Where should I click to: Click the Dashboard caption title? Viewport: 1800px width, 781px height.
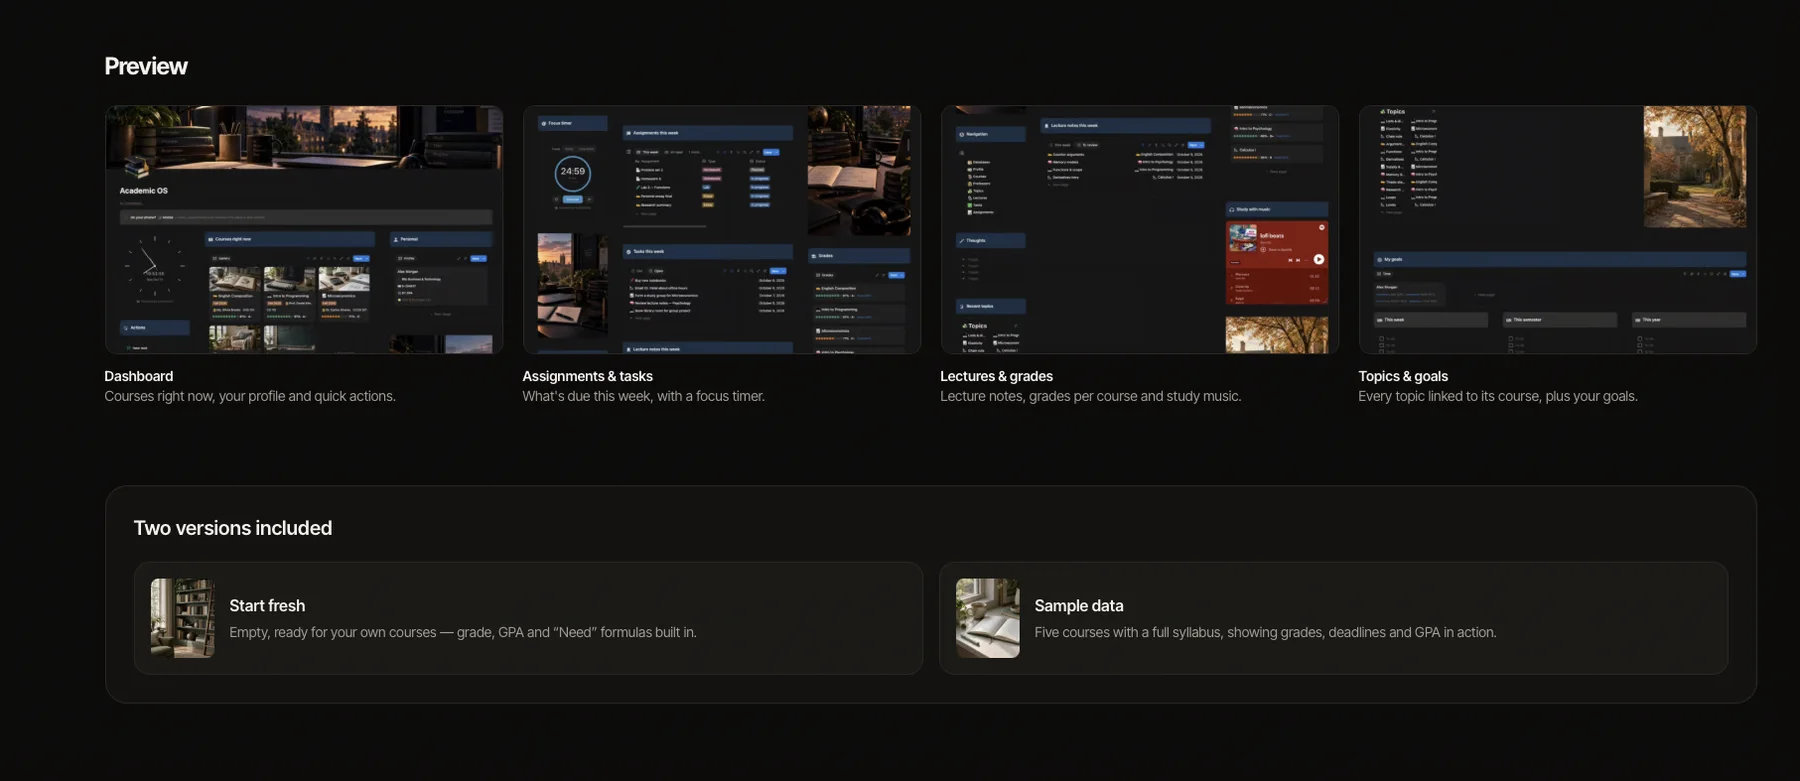[x=139, y=376]
